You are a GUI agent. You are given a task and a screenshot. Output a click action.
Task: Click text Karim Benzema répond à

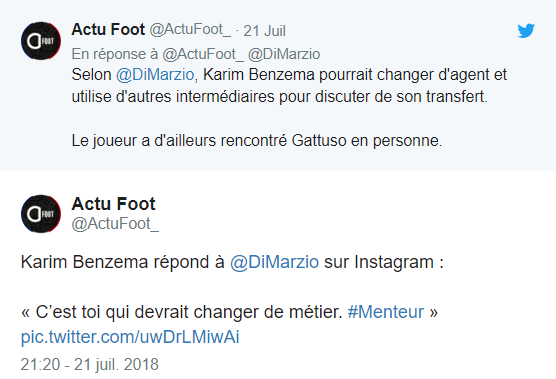[123, 262]
